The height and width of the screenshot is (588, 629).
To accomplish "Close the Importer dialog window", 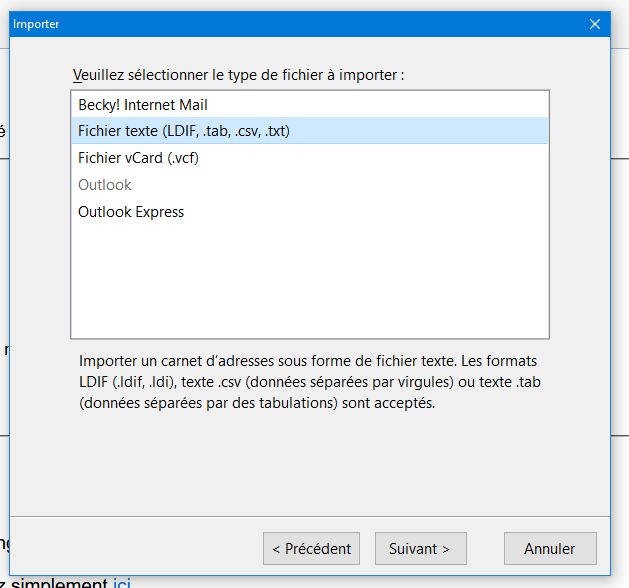I will tap(595, 24).
